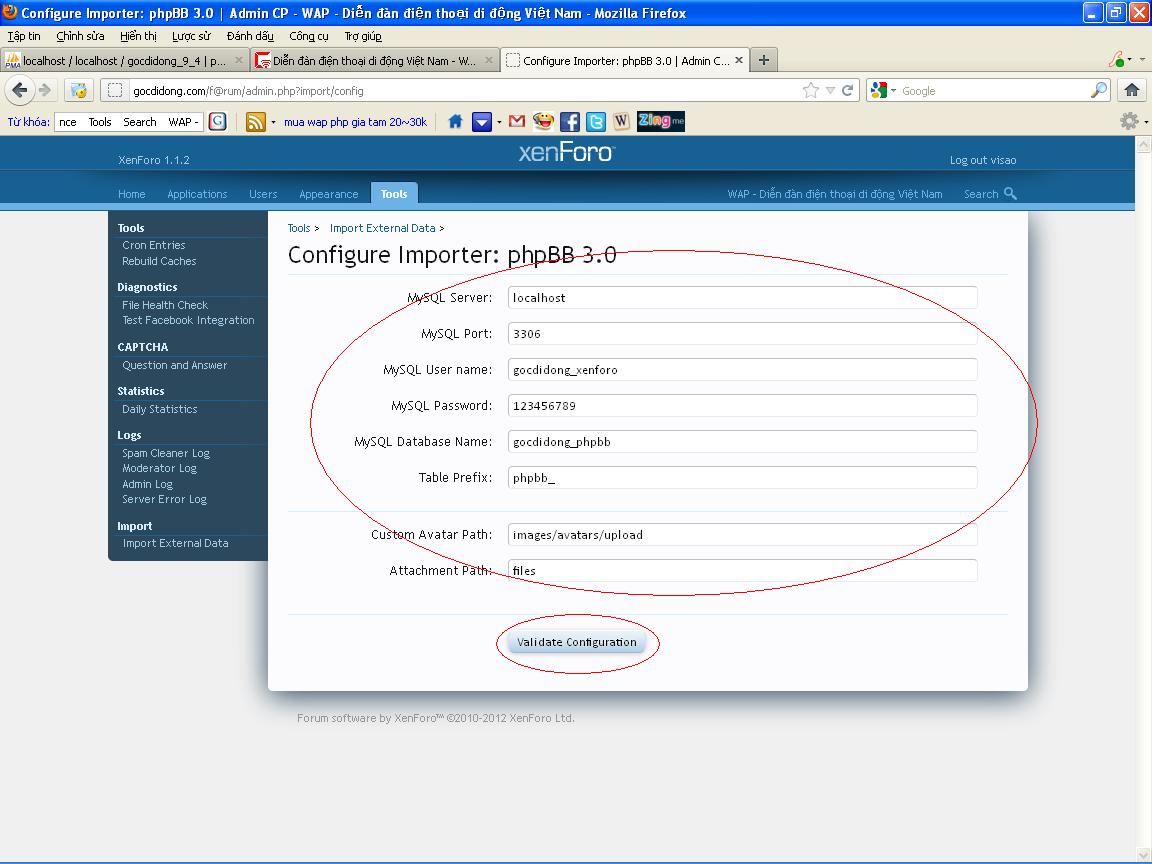Click the orange RSS feed icon
This screenshot has width=1152, height=864.
coord(256,121)
